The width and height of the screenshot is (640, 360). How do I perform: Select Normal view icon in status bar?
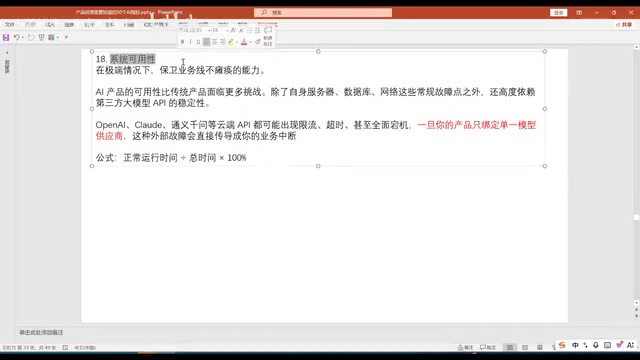[x=510, y=347]
